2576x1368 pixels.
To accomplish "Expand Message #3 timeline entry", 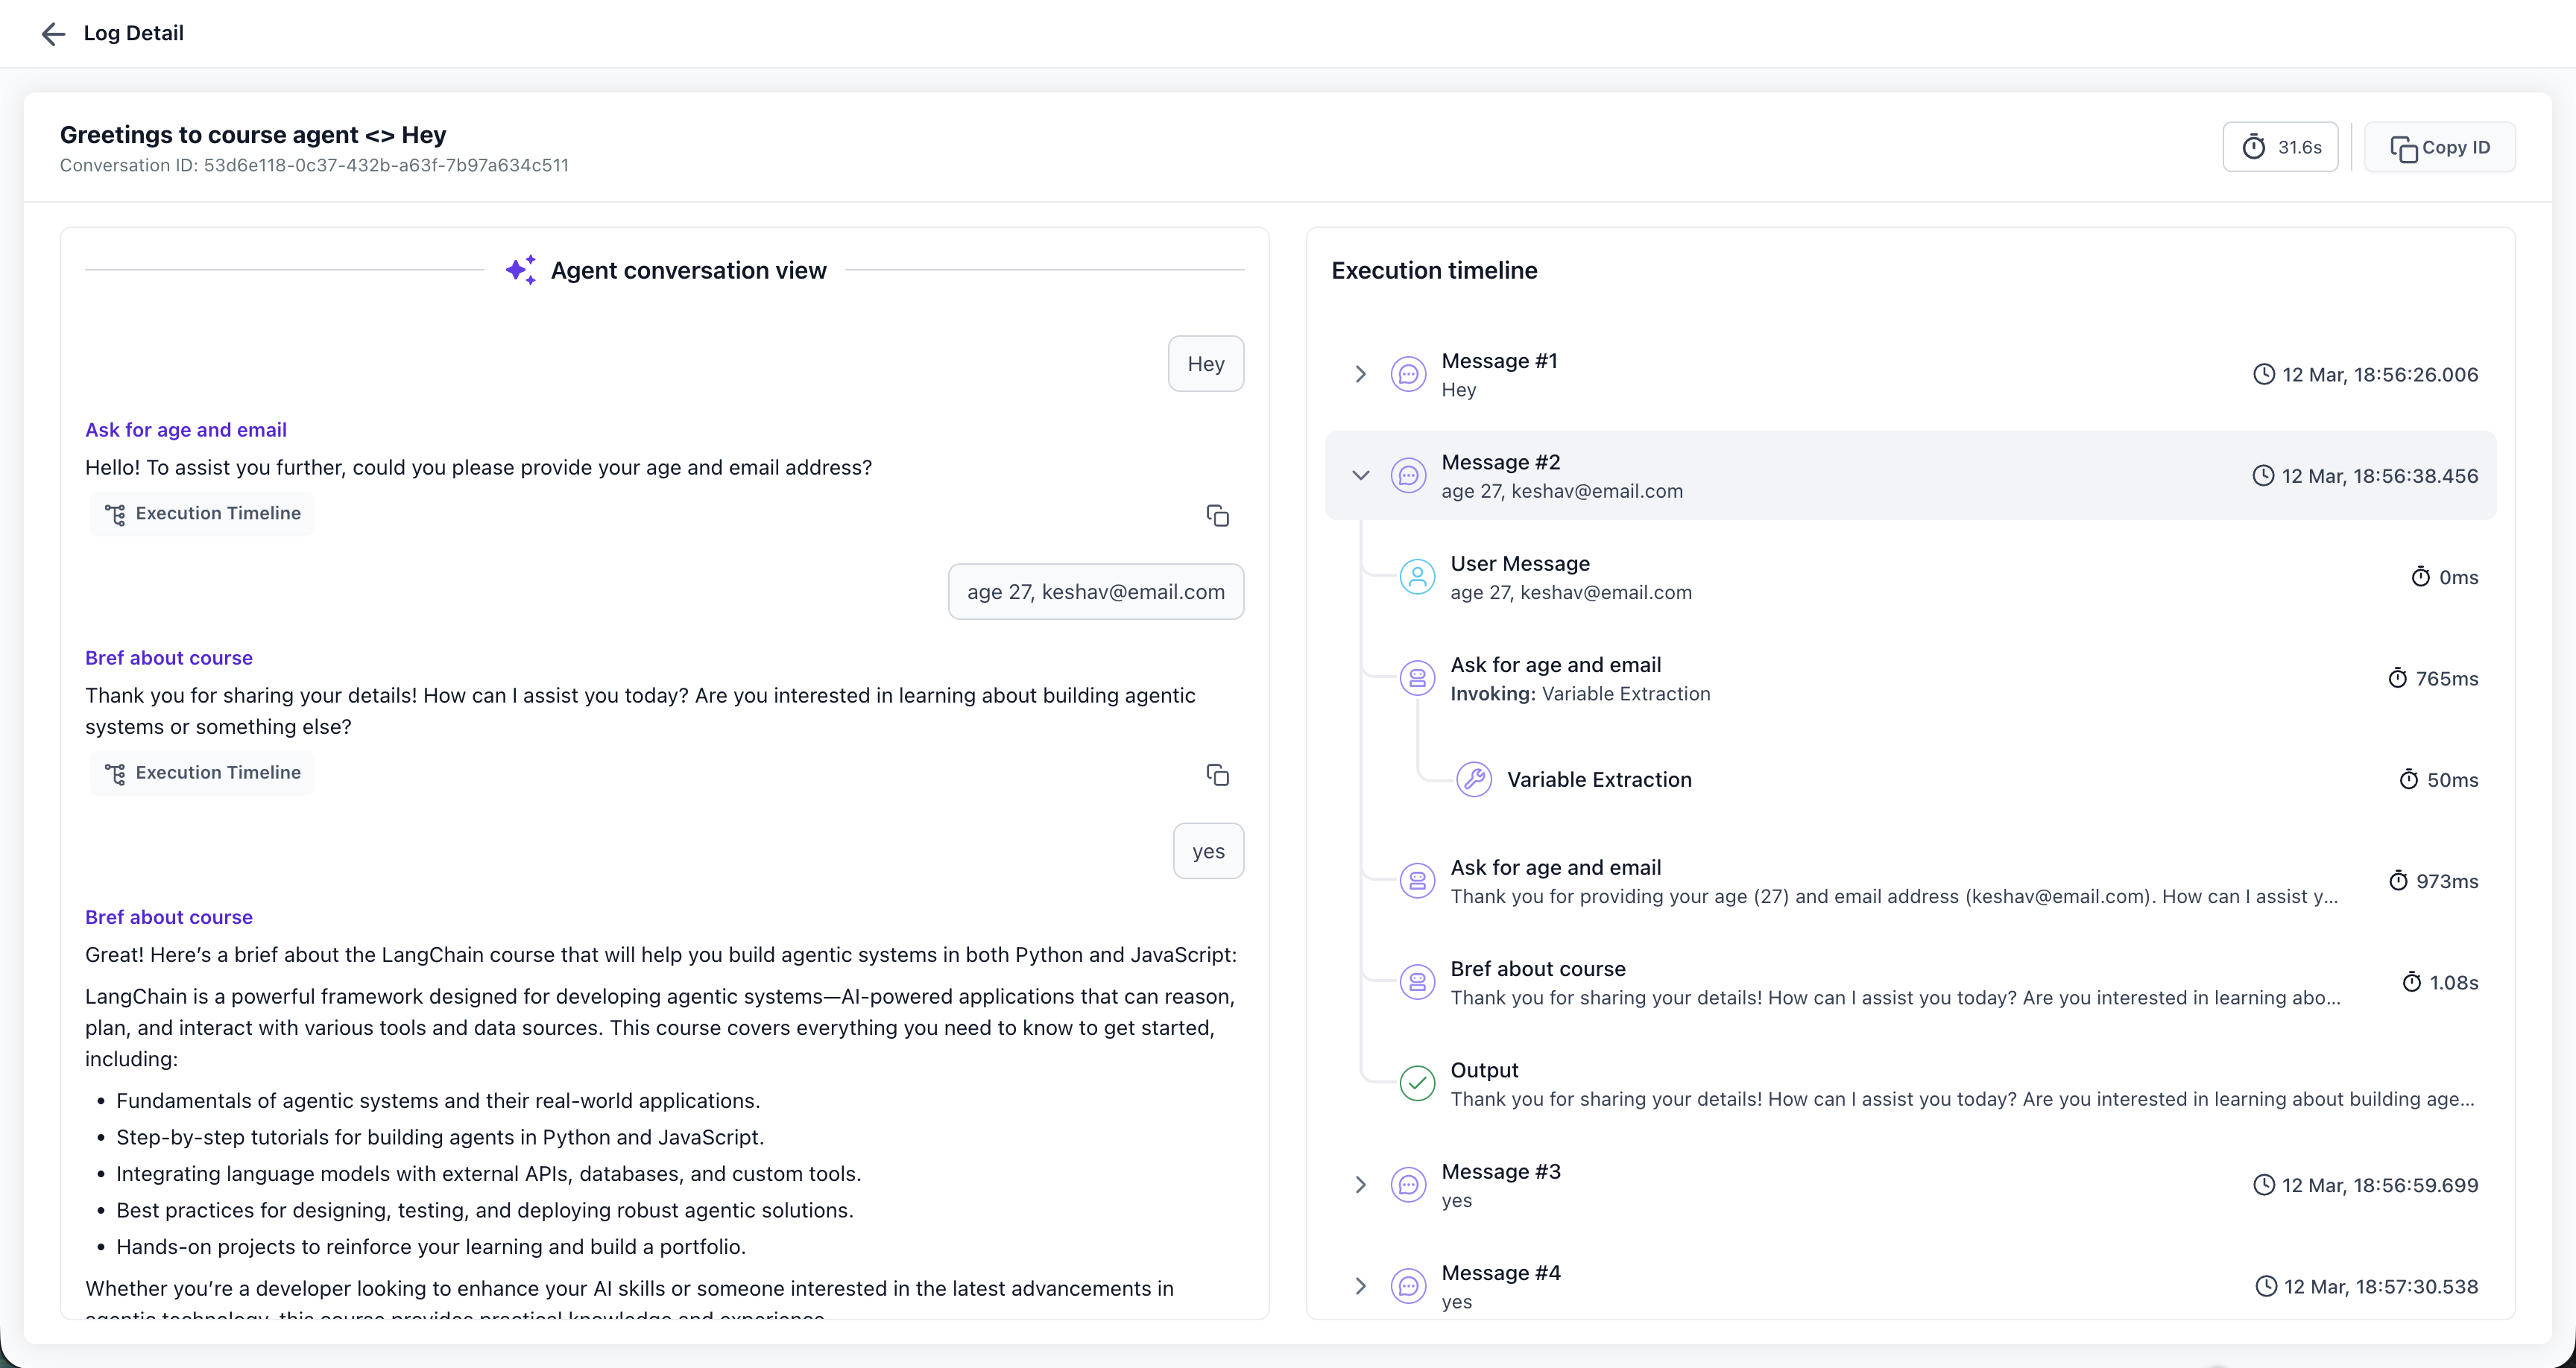I will pos(1360,1185).
